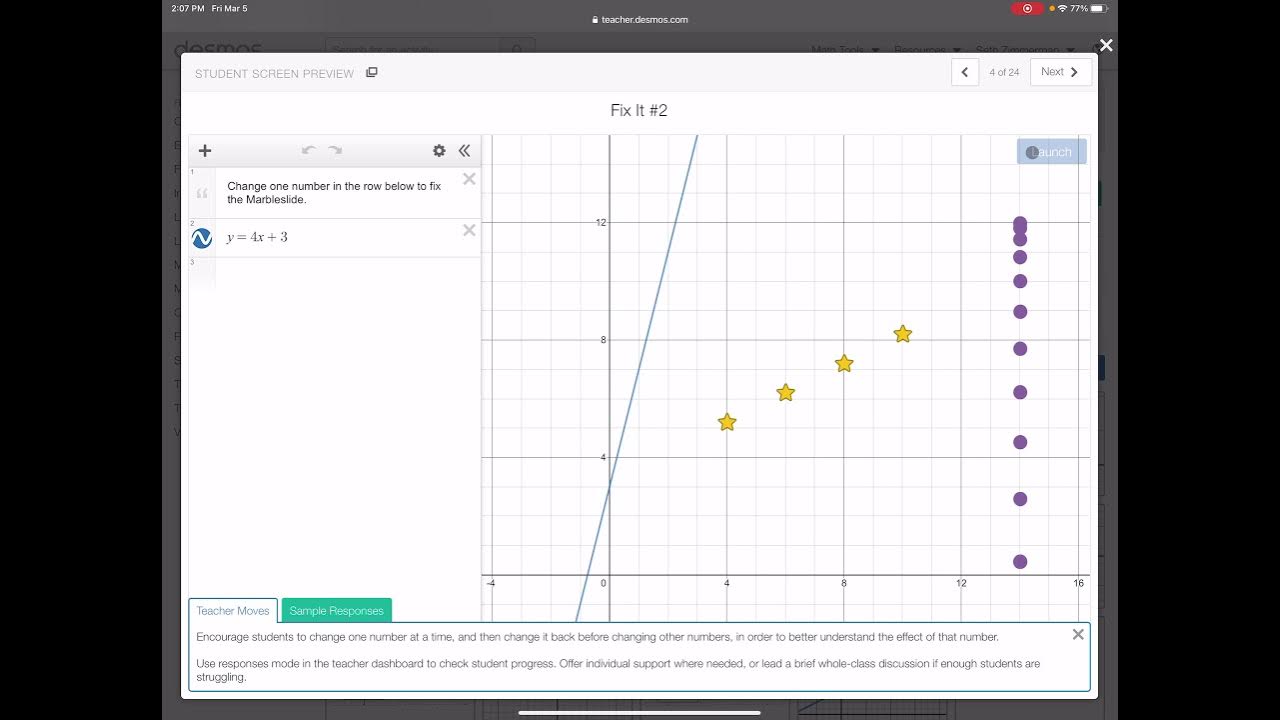Collapse the expression list with double chevron

click(464, 151)
